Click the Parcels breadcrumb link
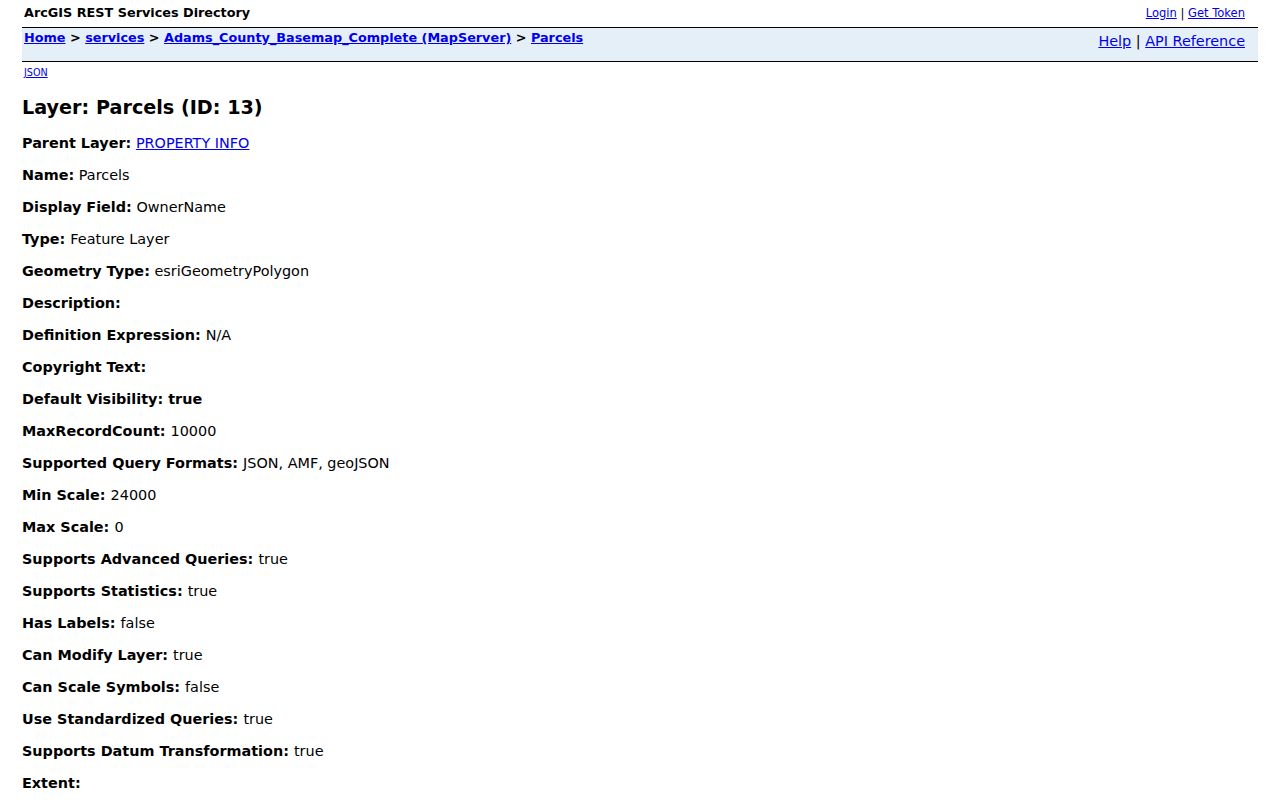This screenshot has height=800, width=1280. pos(557,38)
